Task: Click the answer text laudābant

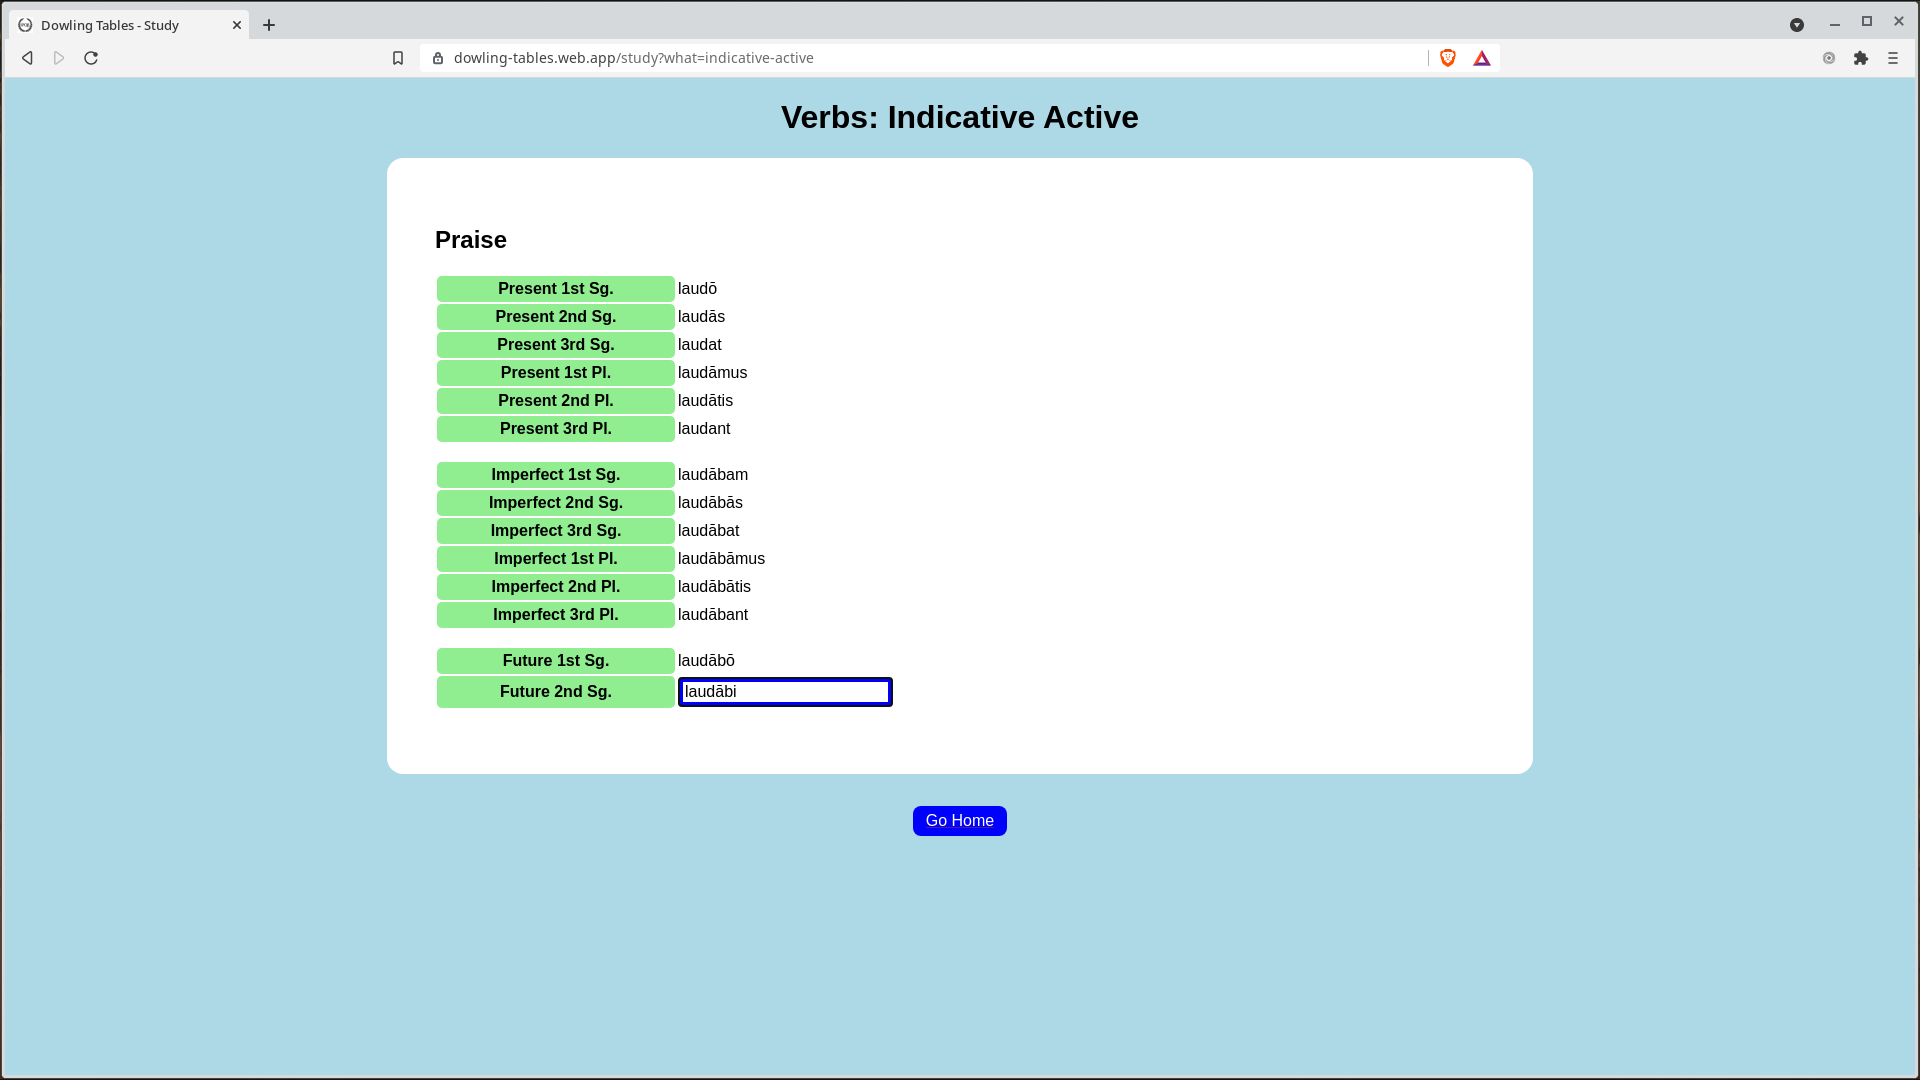Action: [x=713, y=615]
